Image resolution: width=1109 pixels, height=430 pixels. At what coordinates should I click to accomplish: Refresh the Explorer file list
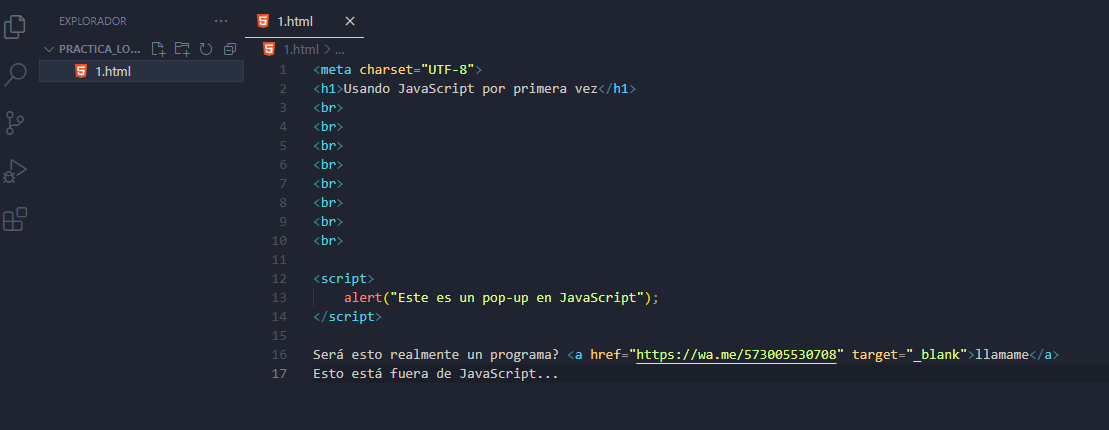(x=206, y=49)
